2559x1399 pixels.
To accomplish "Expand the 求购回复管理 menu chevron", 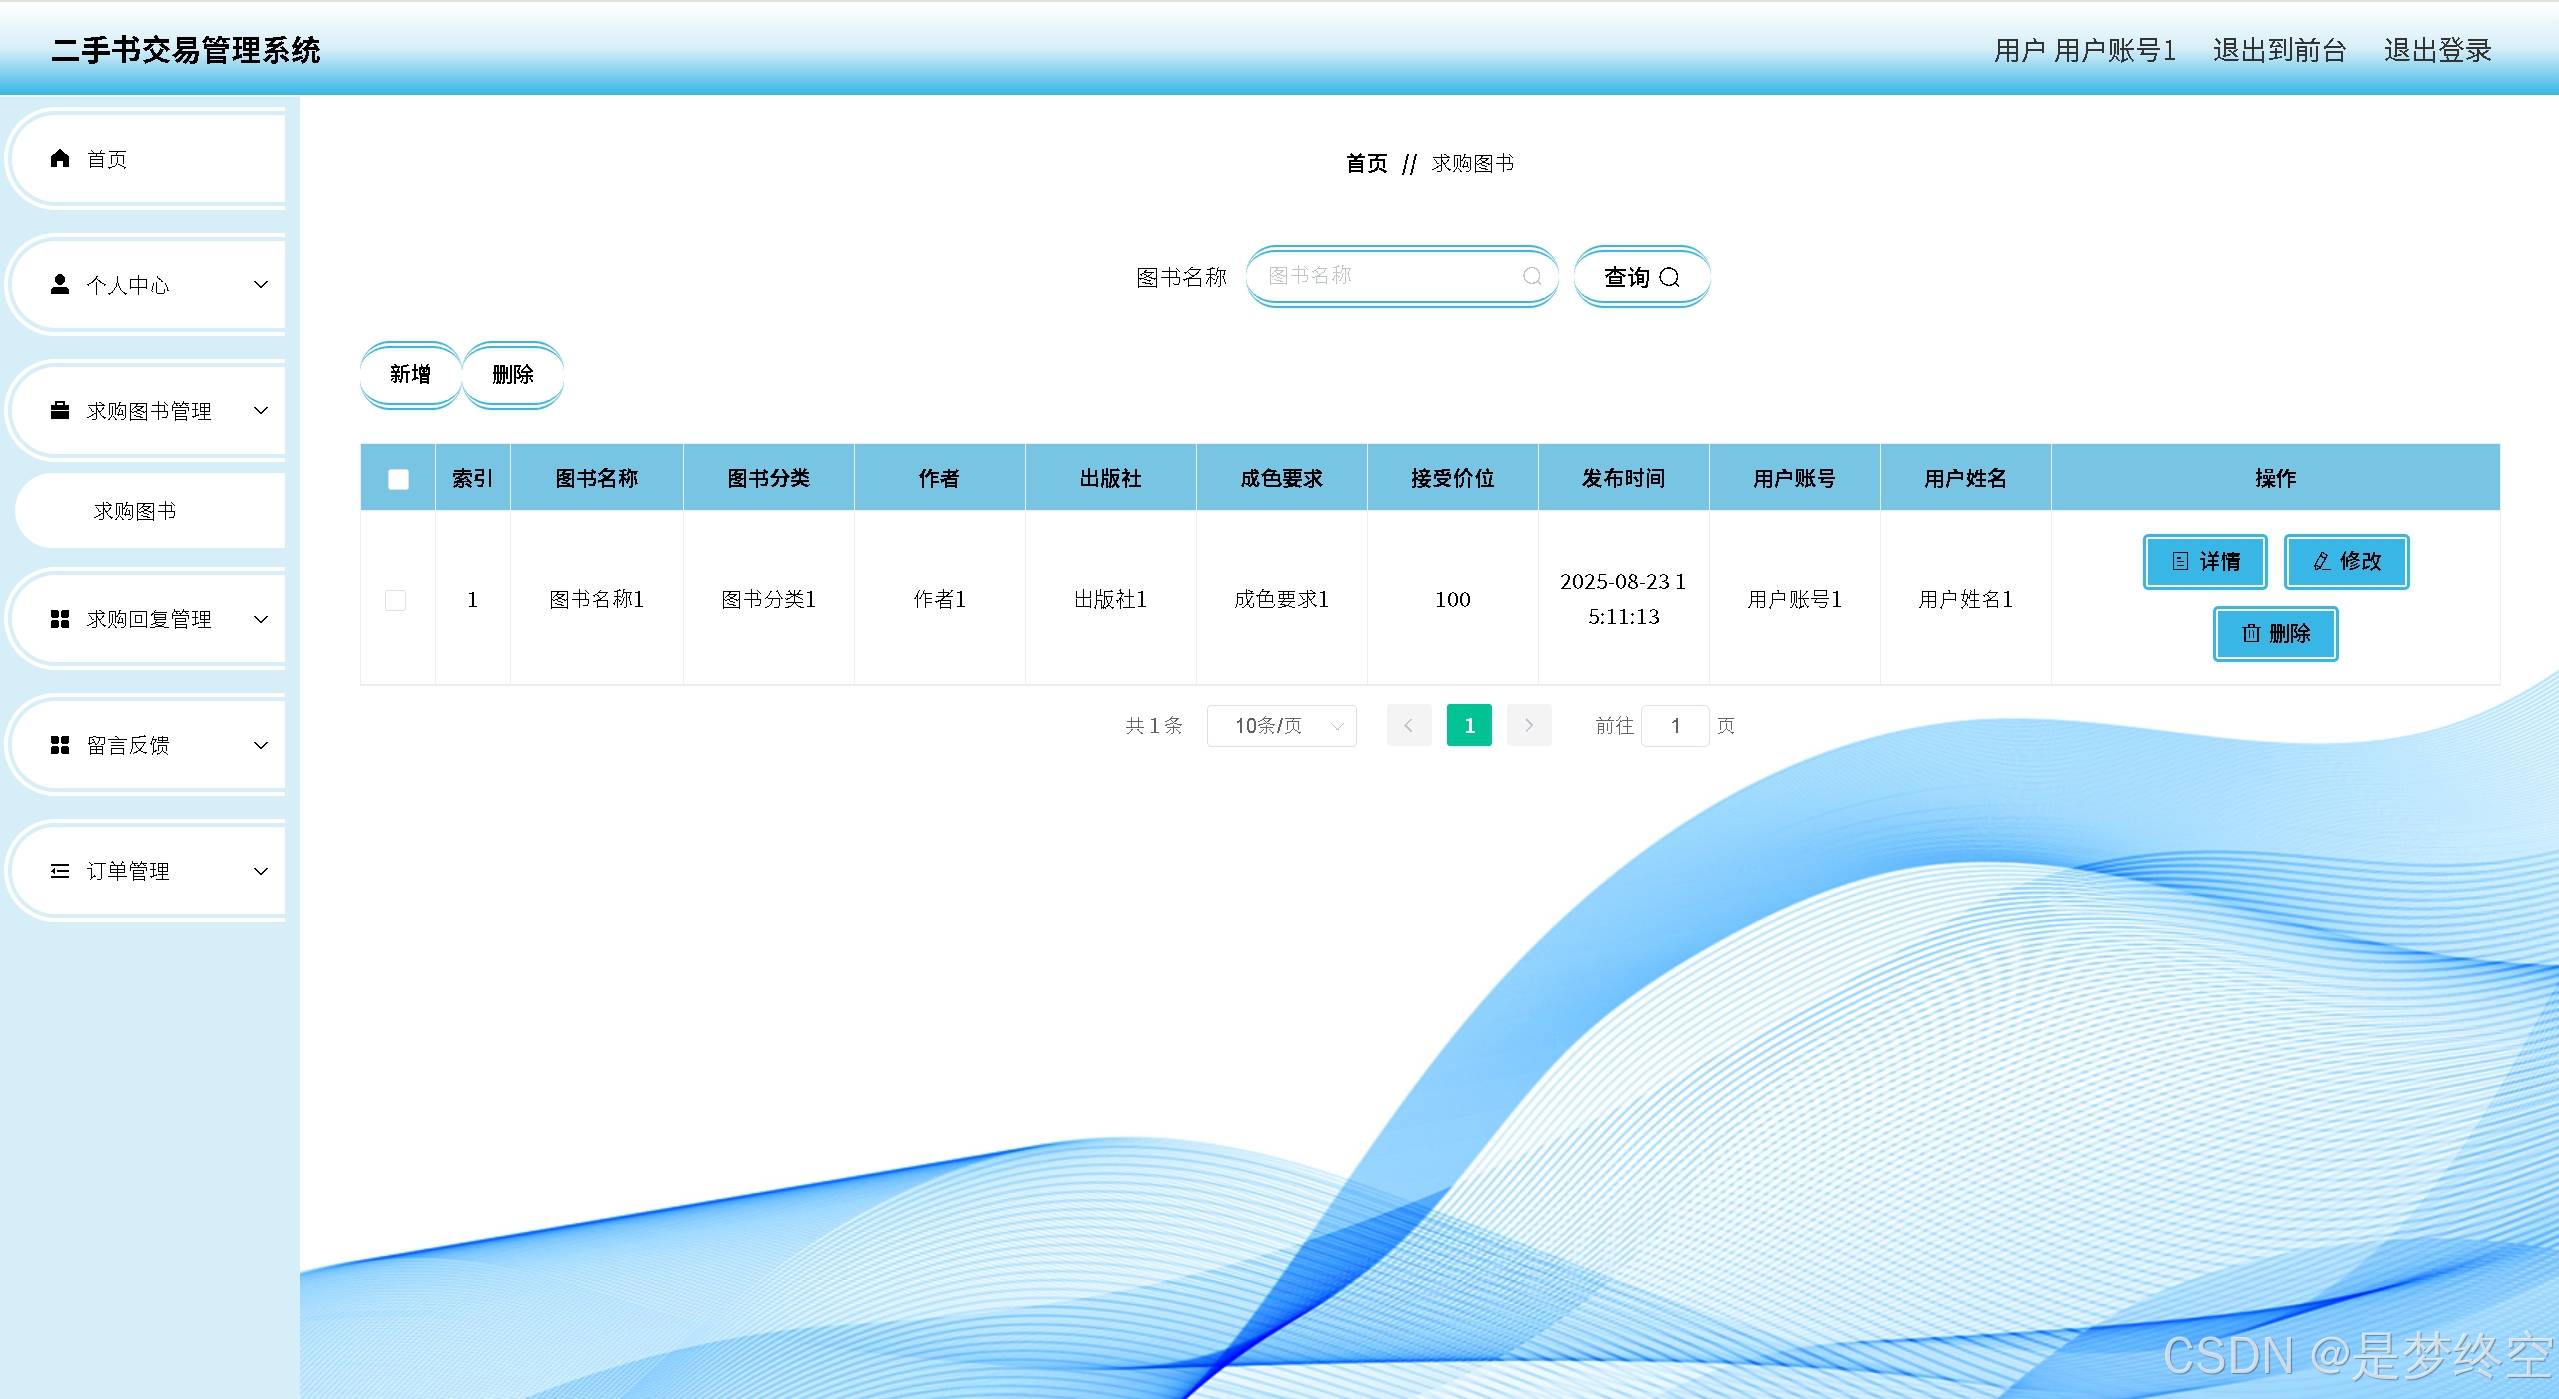I will [x=261, y=619].
